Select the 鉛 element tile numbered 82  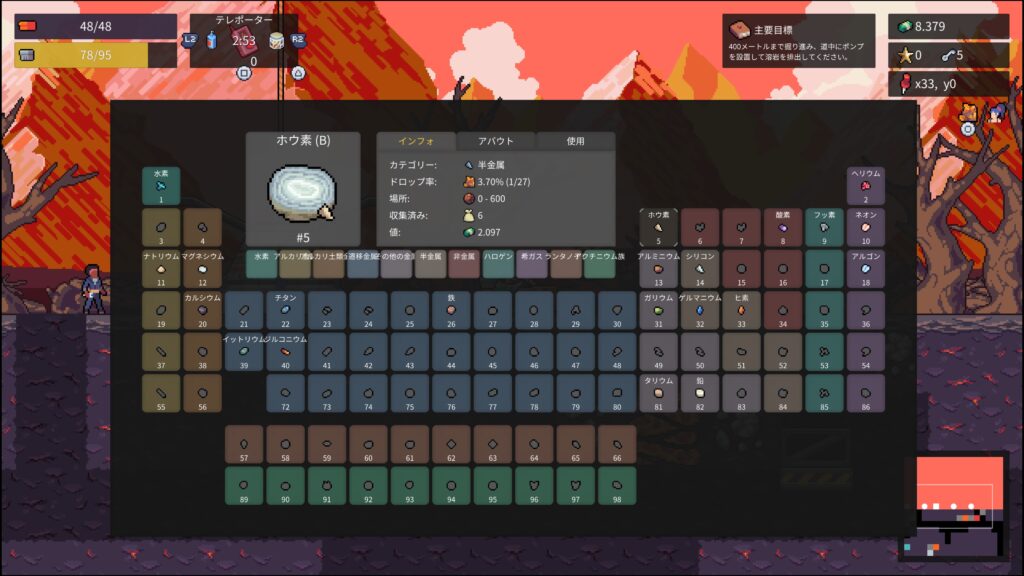click(x=700, y=394)
